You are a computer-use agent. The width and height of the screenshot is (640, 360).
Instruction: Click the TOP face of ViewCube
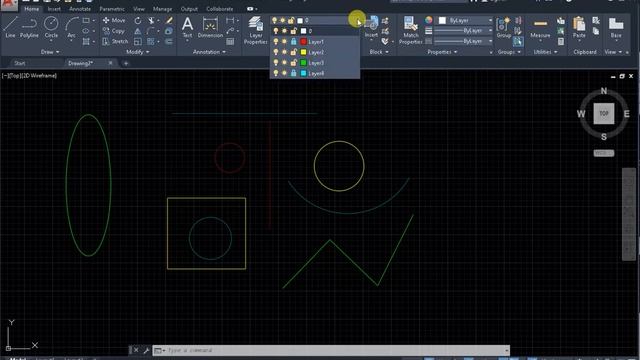tap(604, 113)
